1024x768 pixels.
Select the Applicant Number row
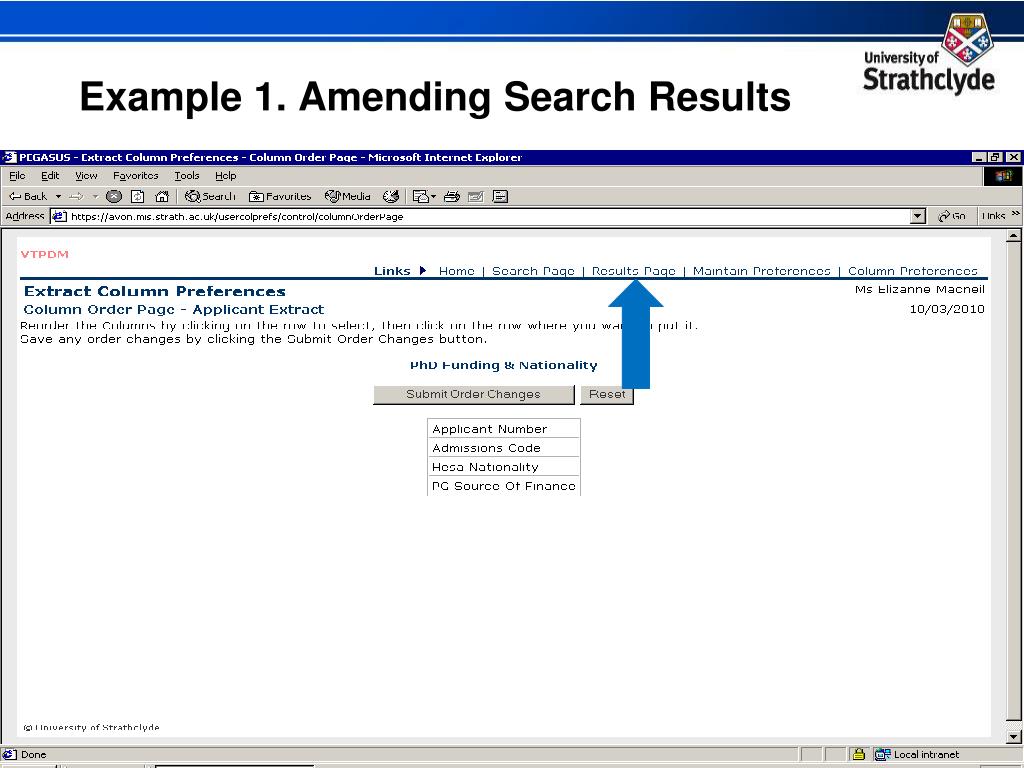pyautogui.click(x=504, y=429)
